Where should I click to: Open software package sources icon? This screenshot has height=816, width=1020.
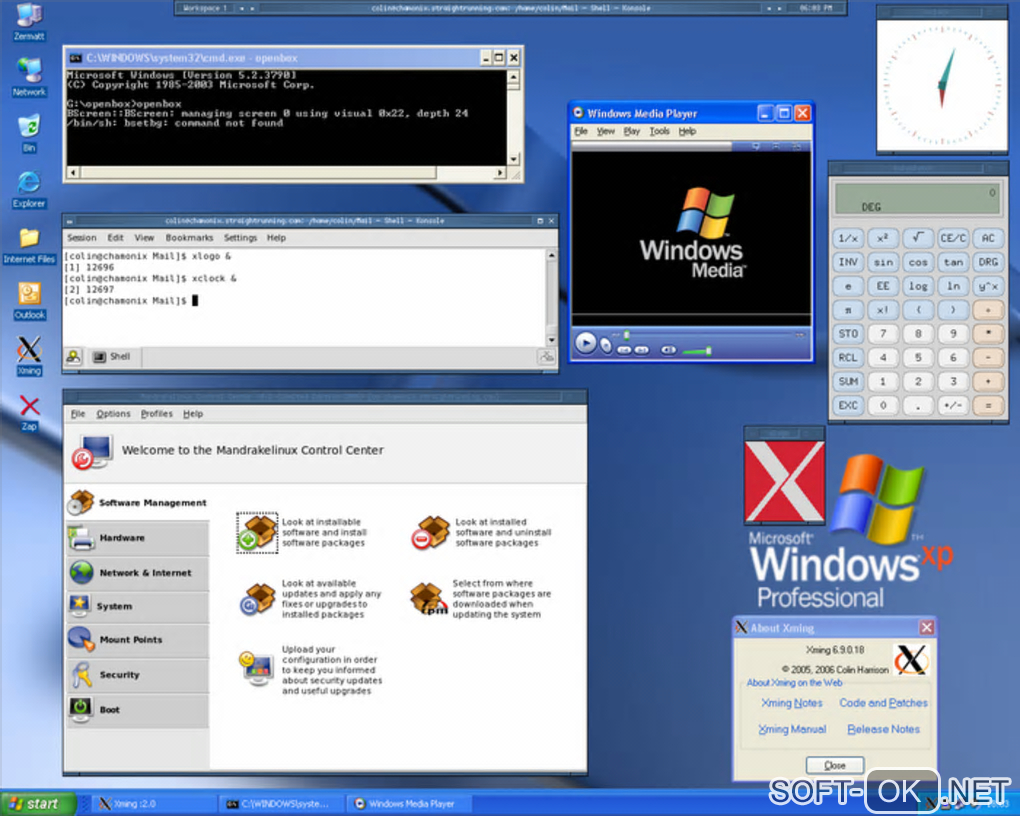point(429,599)
